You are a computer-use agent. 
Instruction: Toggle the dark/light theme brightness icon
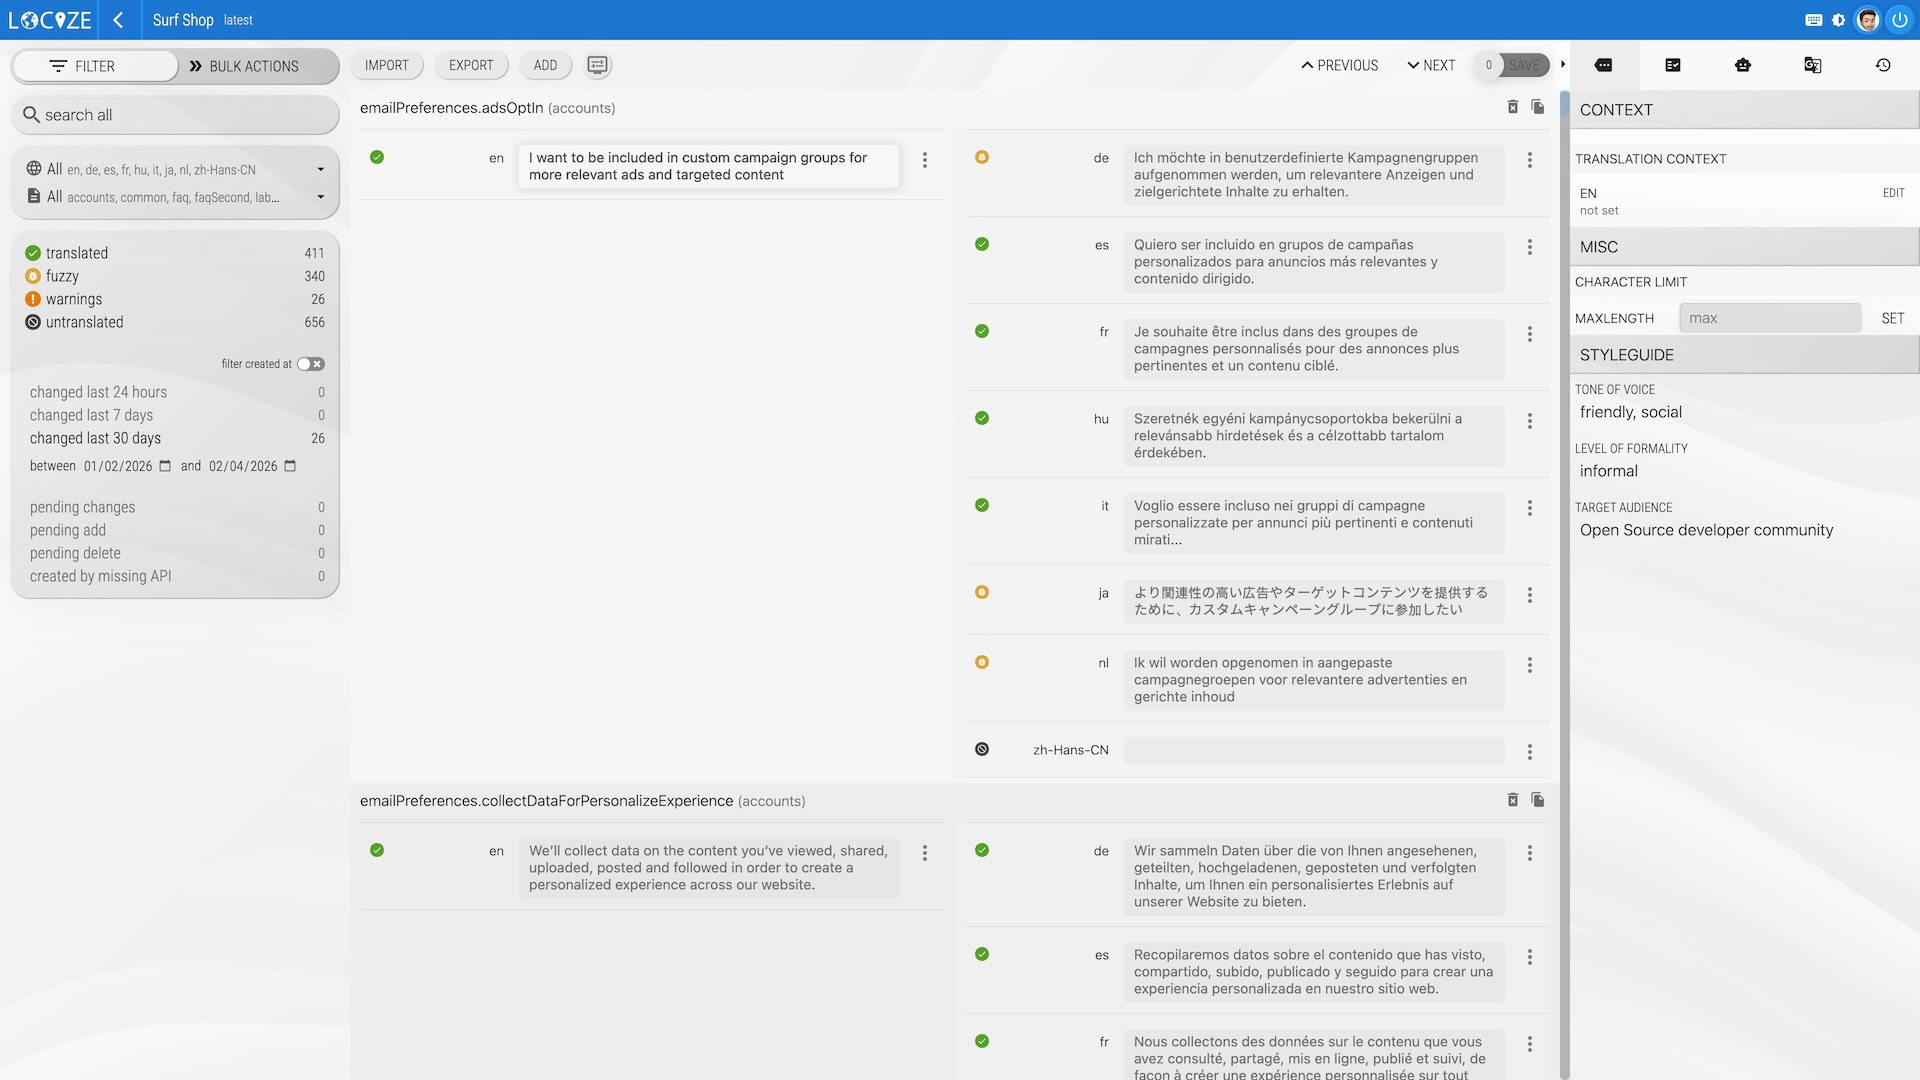click(x=1839, y=20)
